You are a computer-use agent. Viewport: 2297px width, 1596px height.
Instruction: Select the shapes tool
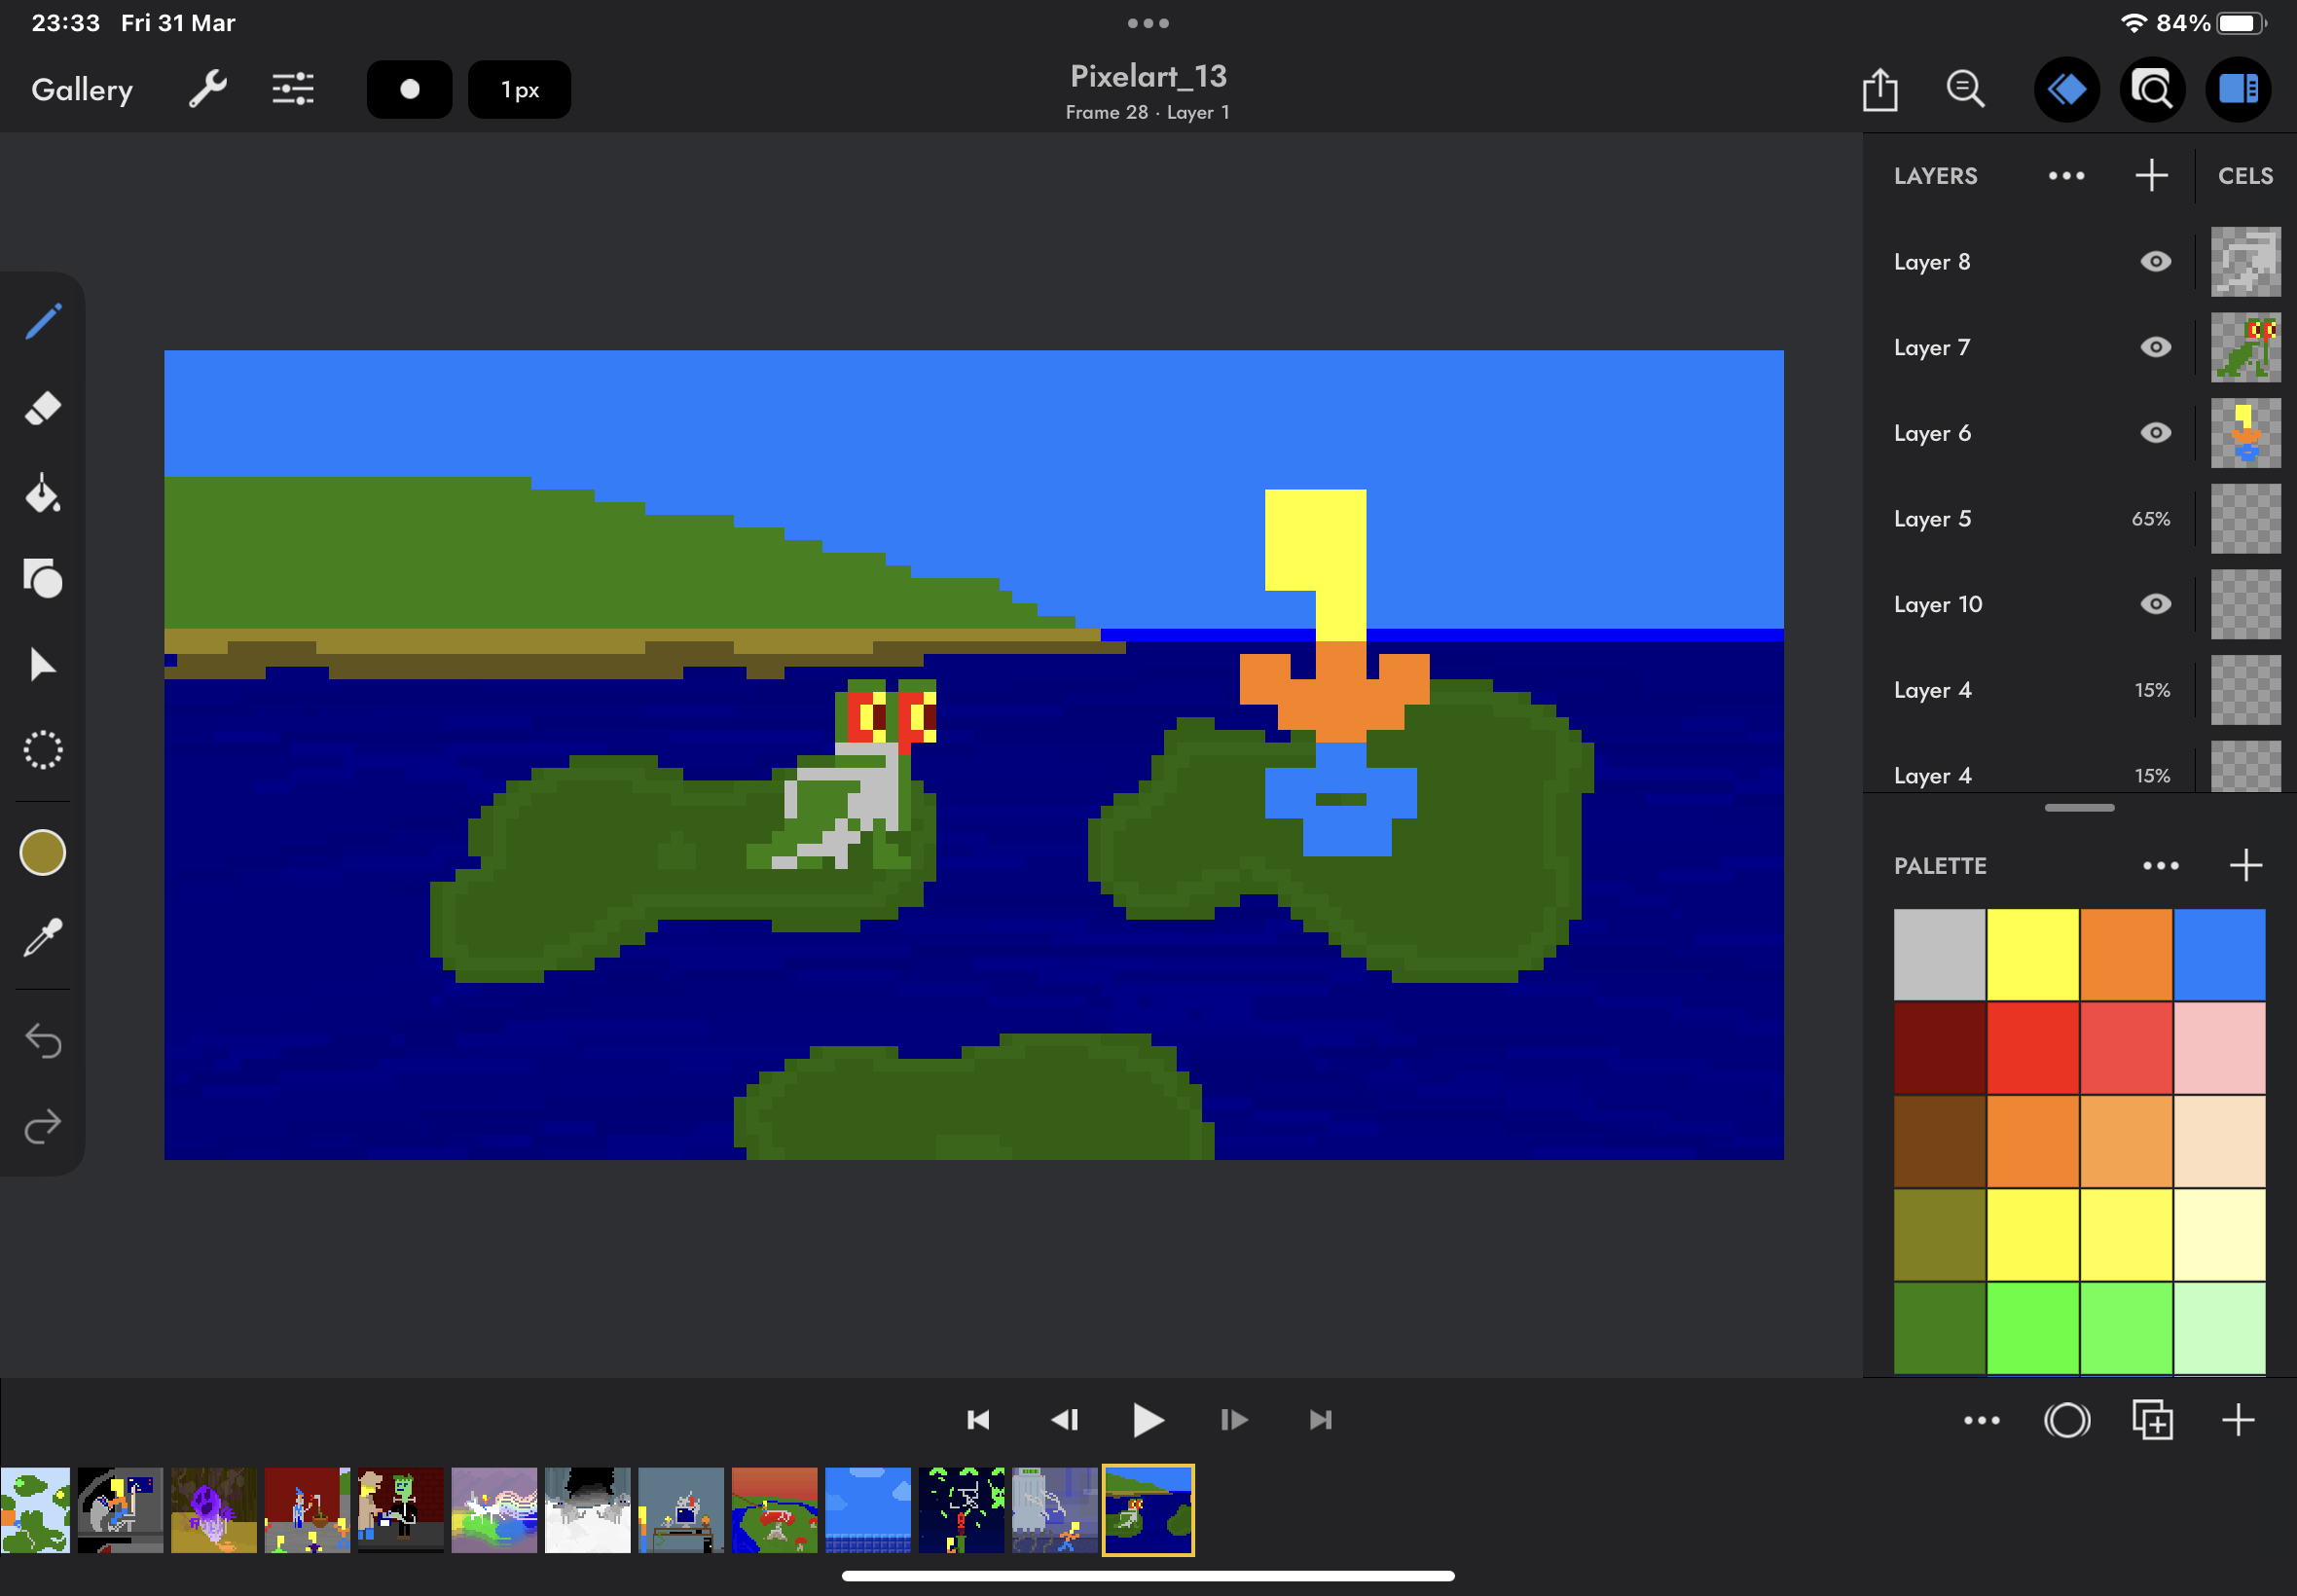tap(43, 578)
